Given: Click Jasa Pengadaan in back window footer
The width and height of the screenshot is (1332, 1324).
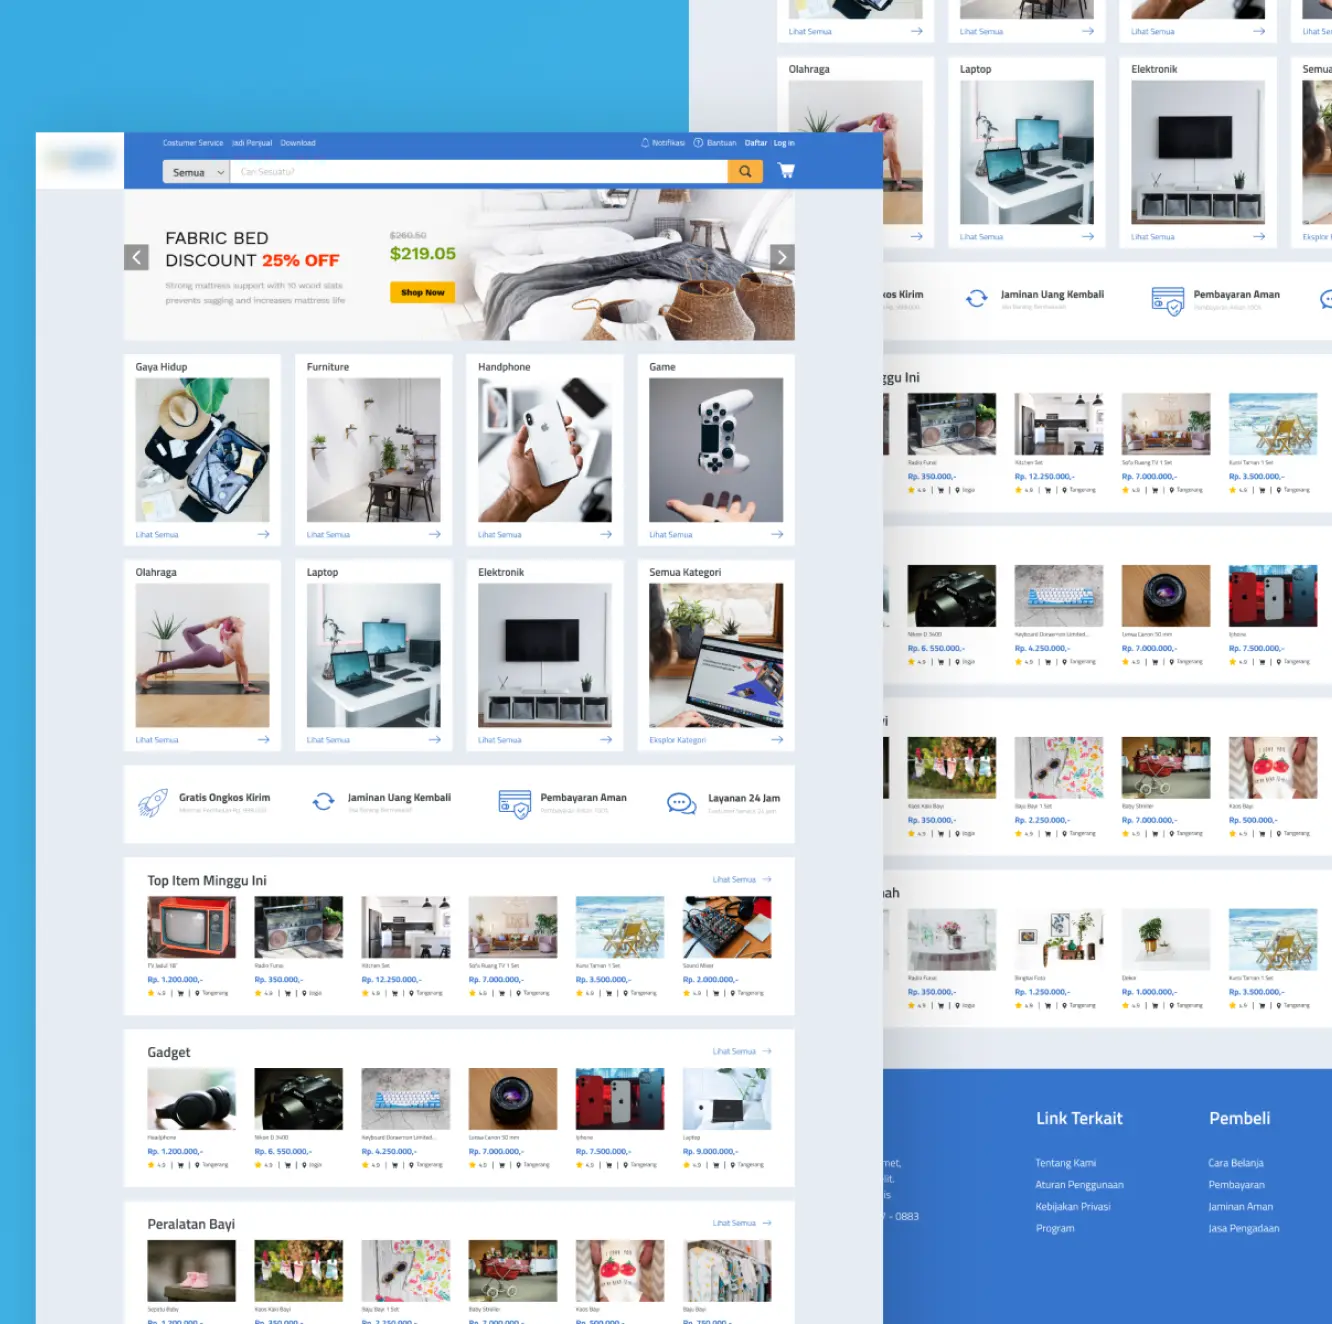Looking at the screenshot, I should (1244, 1229).
